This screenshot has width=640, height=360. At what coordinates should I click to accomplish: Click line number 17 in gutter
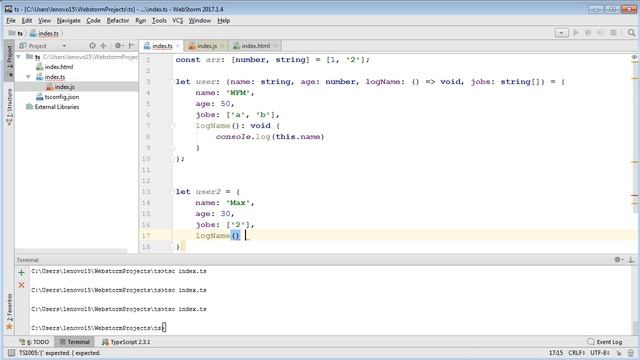coord(146,236)
